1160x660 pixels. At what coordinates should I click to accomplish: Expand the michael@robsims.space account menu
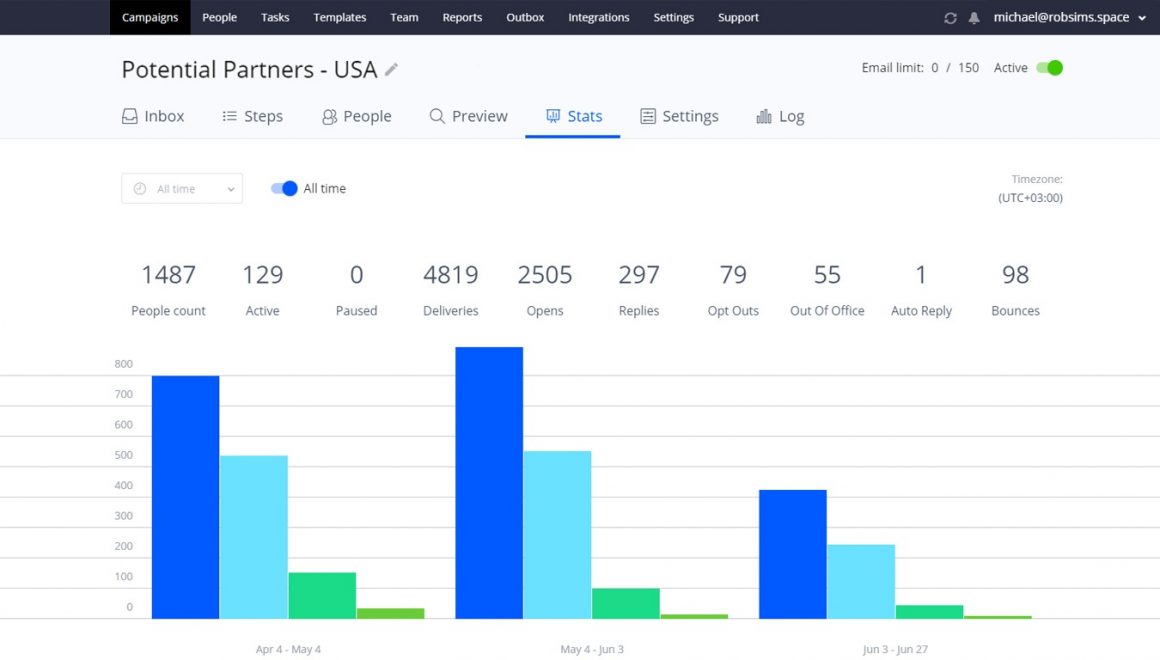[x=1069, y=17]
